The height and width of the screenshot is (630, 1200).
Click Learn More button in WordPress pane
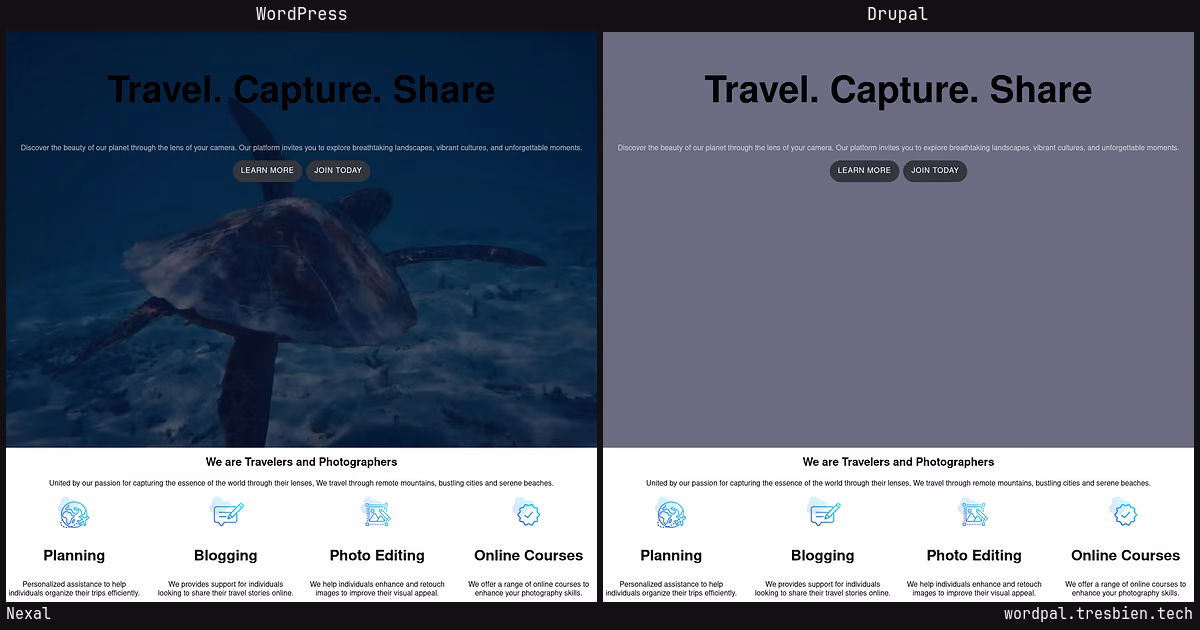(267, 171)
